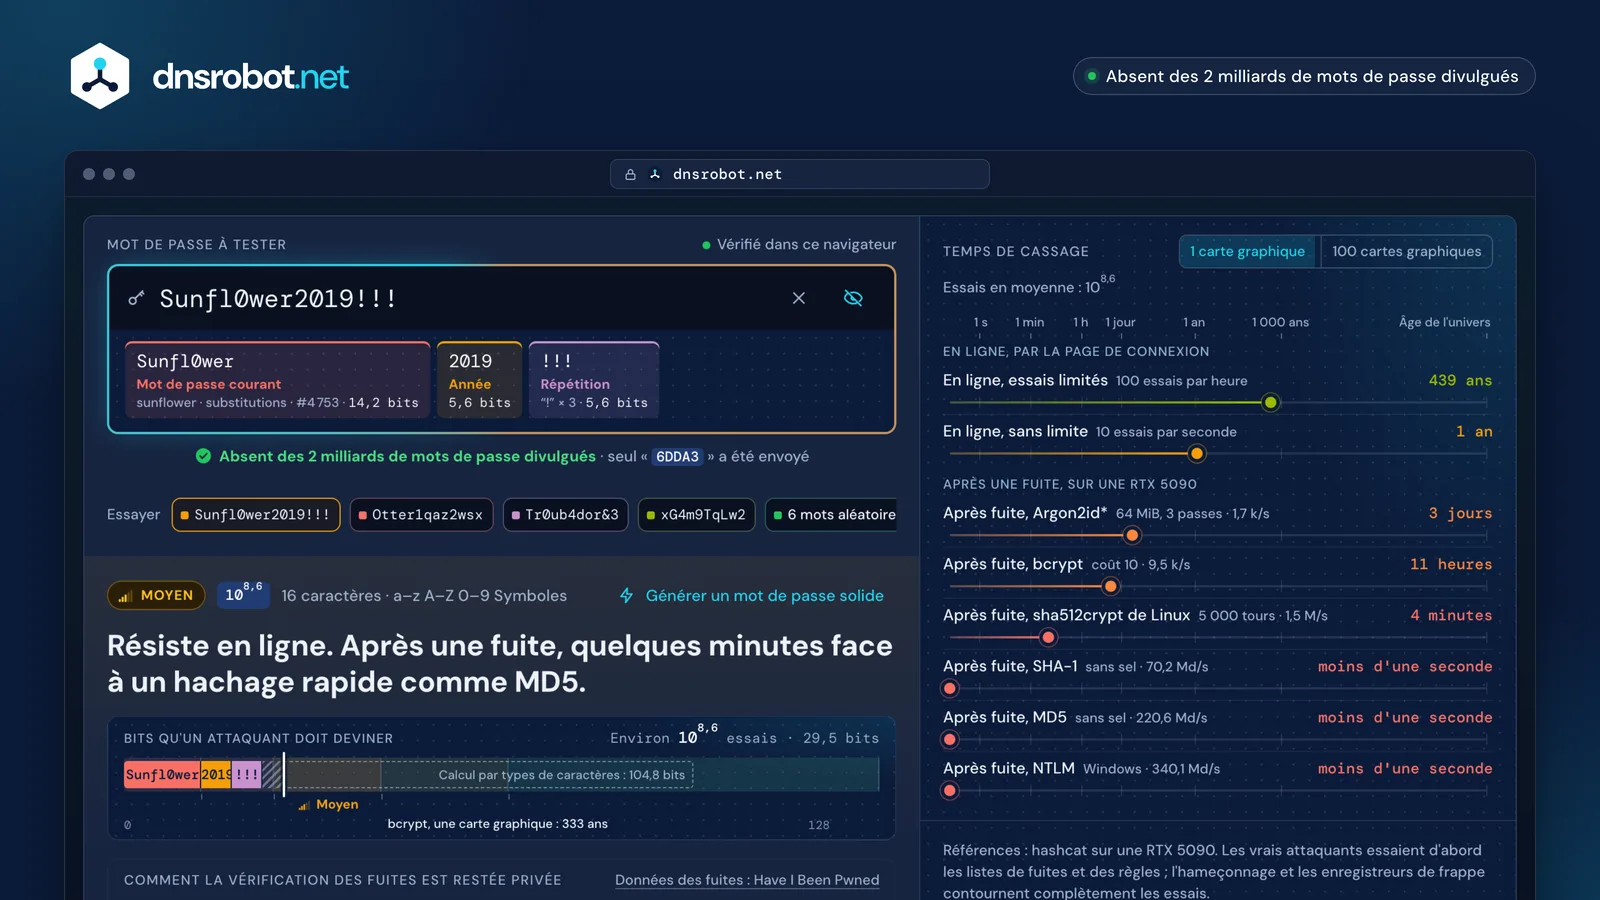The width and height of the screenshot is (1600, 900).
Task: Click the MOYEN marker under the bits bar
Action: click(328, 804)
